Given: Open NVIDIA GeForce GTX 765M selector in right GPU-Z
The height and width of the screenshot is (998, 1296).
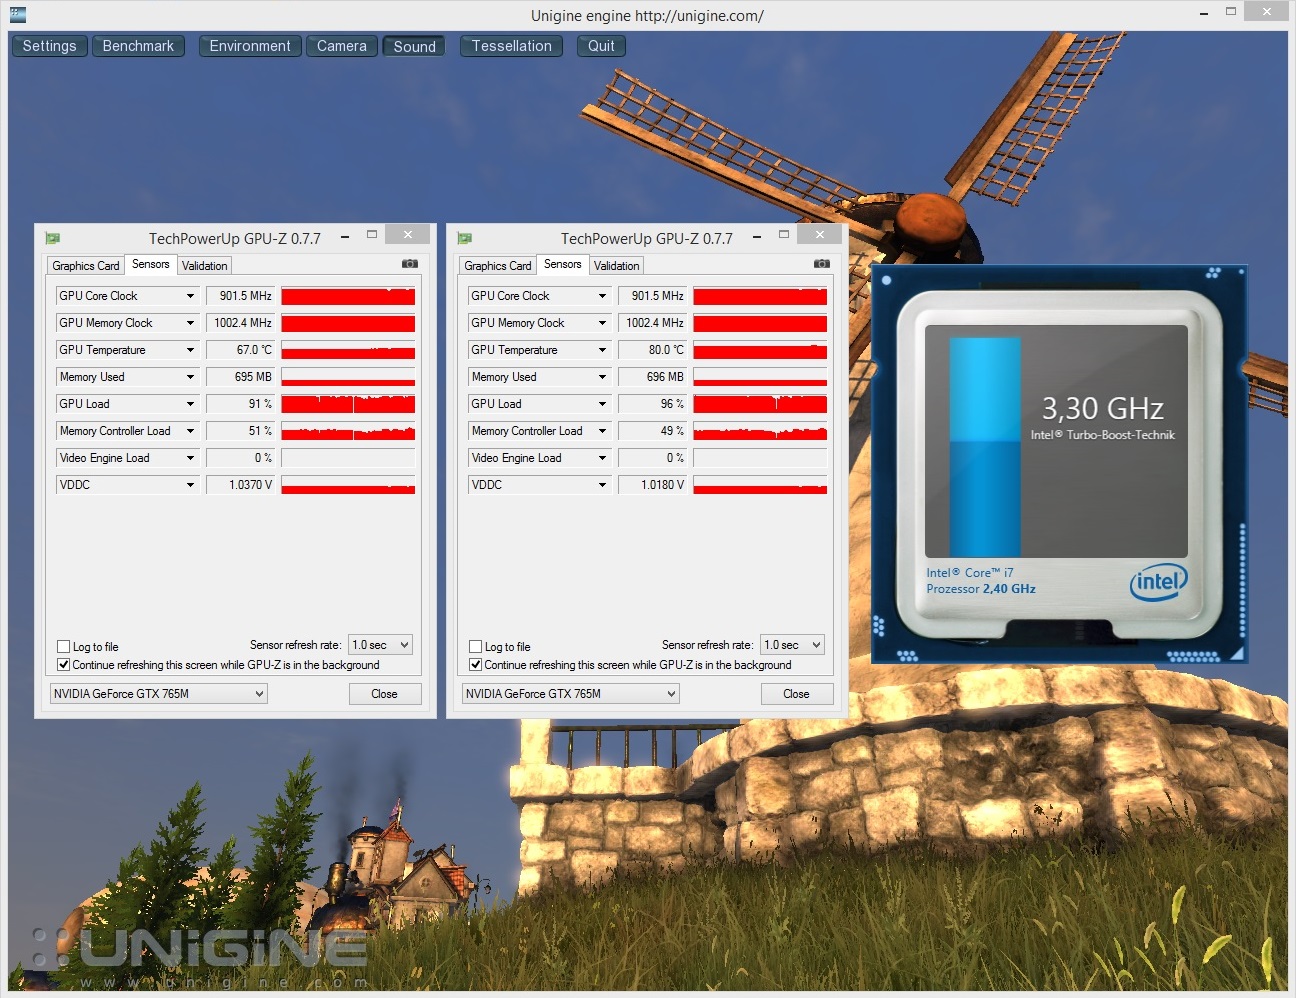Looking at the screenshot, I should (x=570, y=694).
